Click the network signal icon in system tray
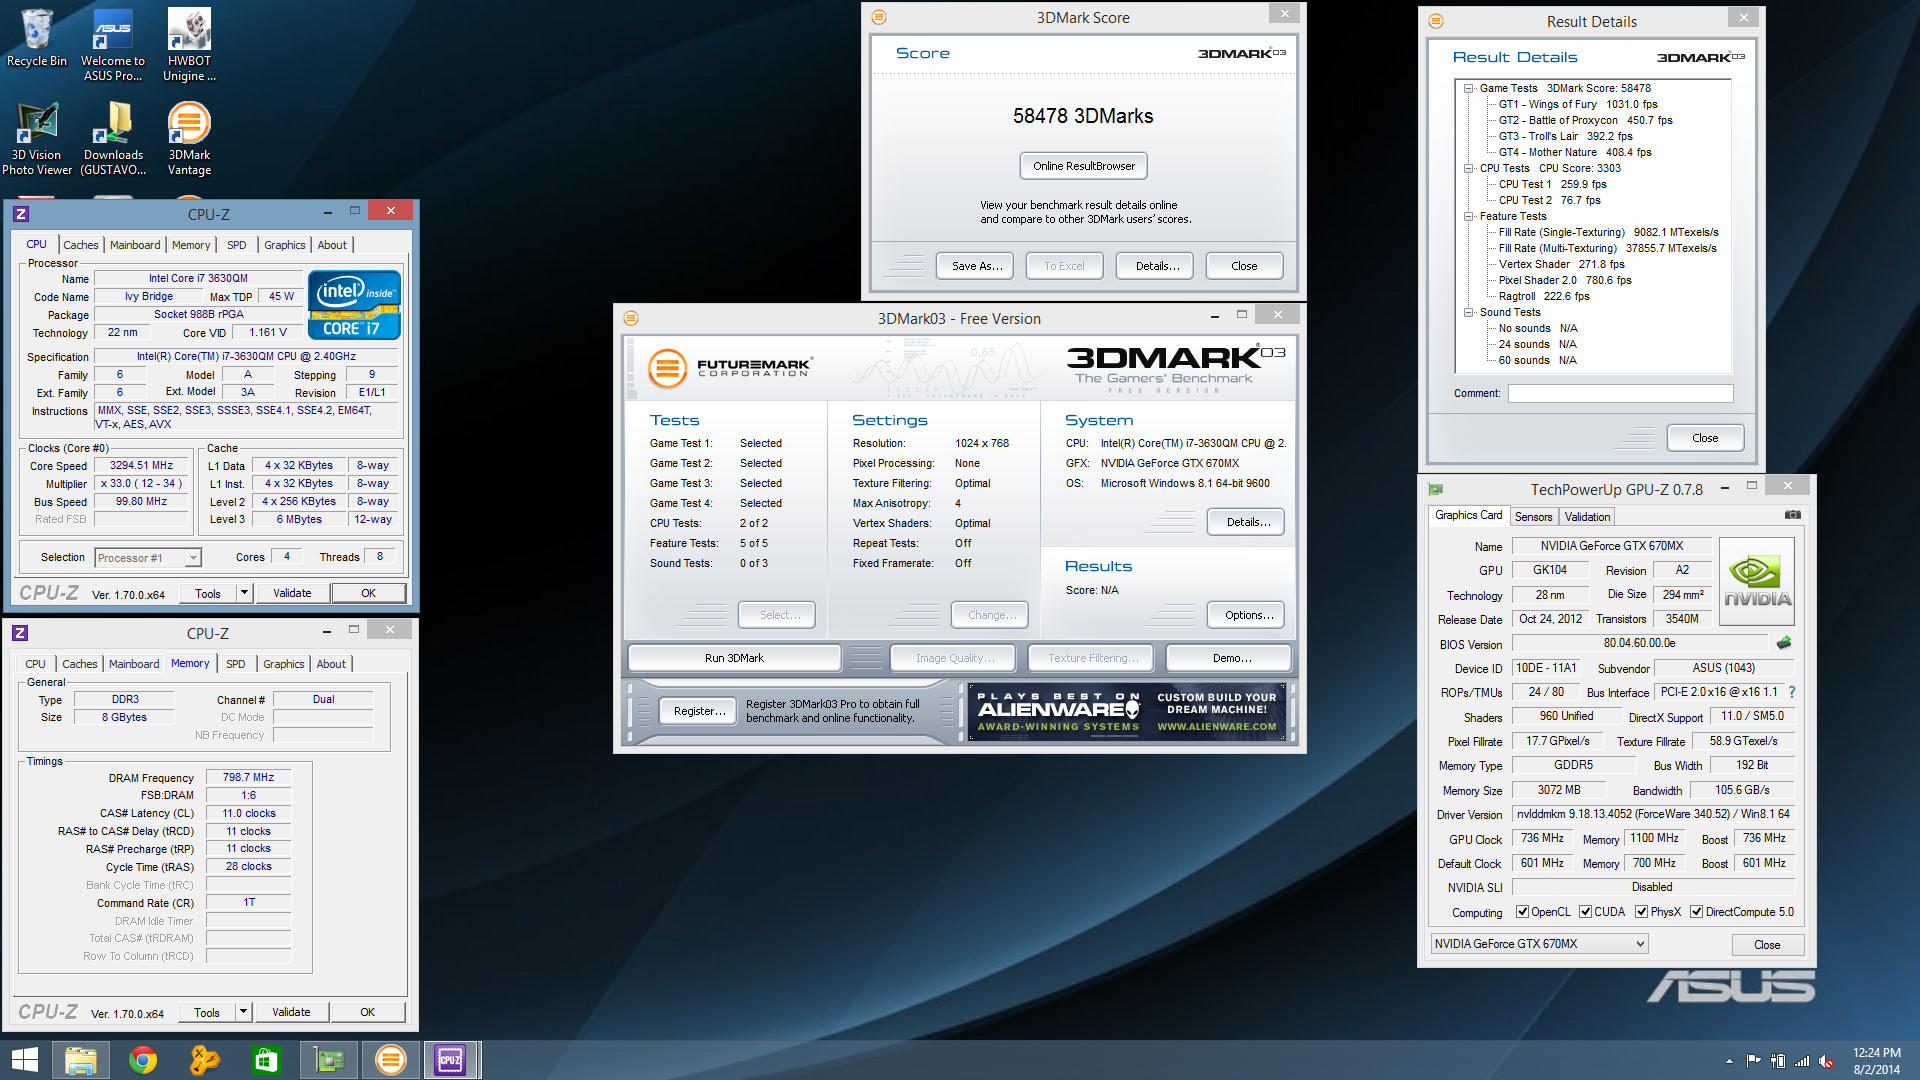Screen dimensions: 1920x1080 pyautogui.click(x=1802, y=1061)
